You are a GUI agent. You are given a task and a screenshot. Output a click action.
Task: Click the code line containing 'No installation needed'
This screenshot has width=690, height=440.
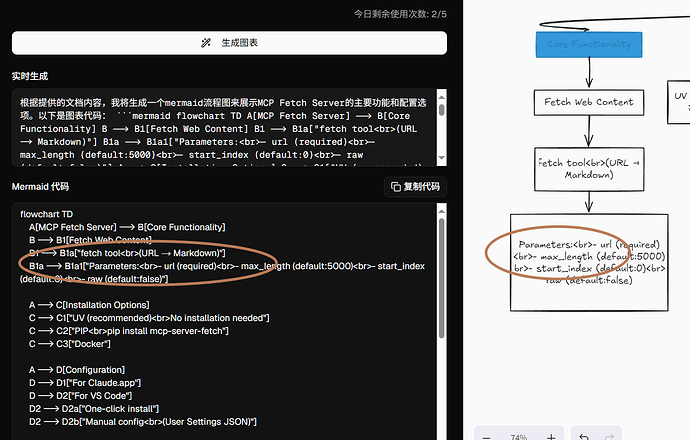149,318
